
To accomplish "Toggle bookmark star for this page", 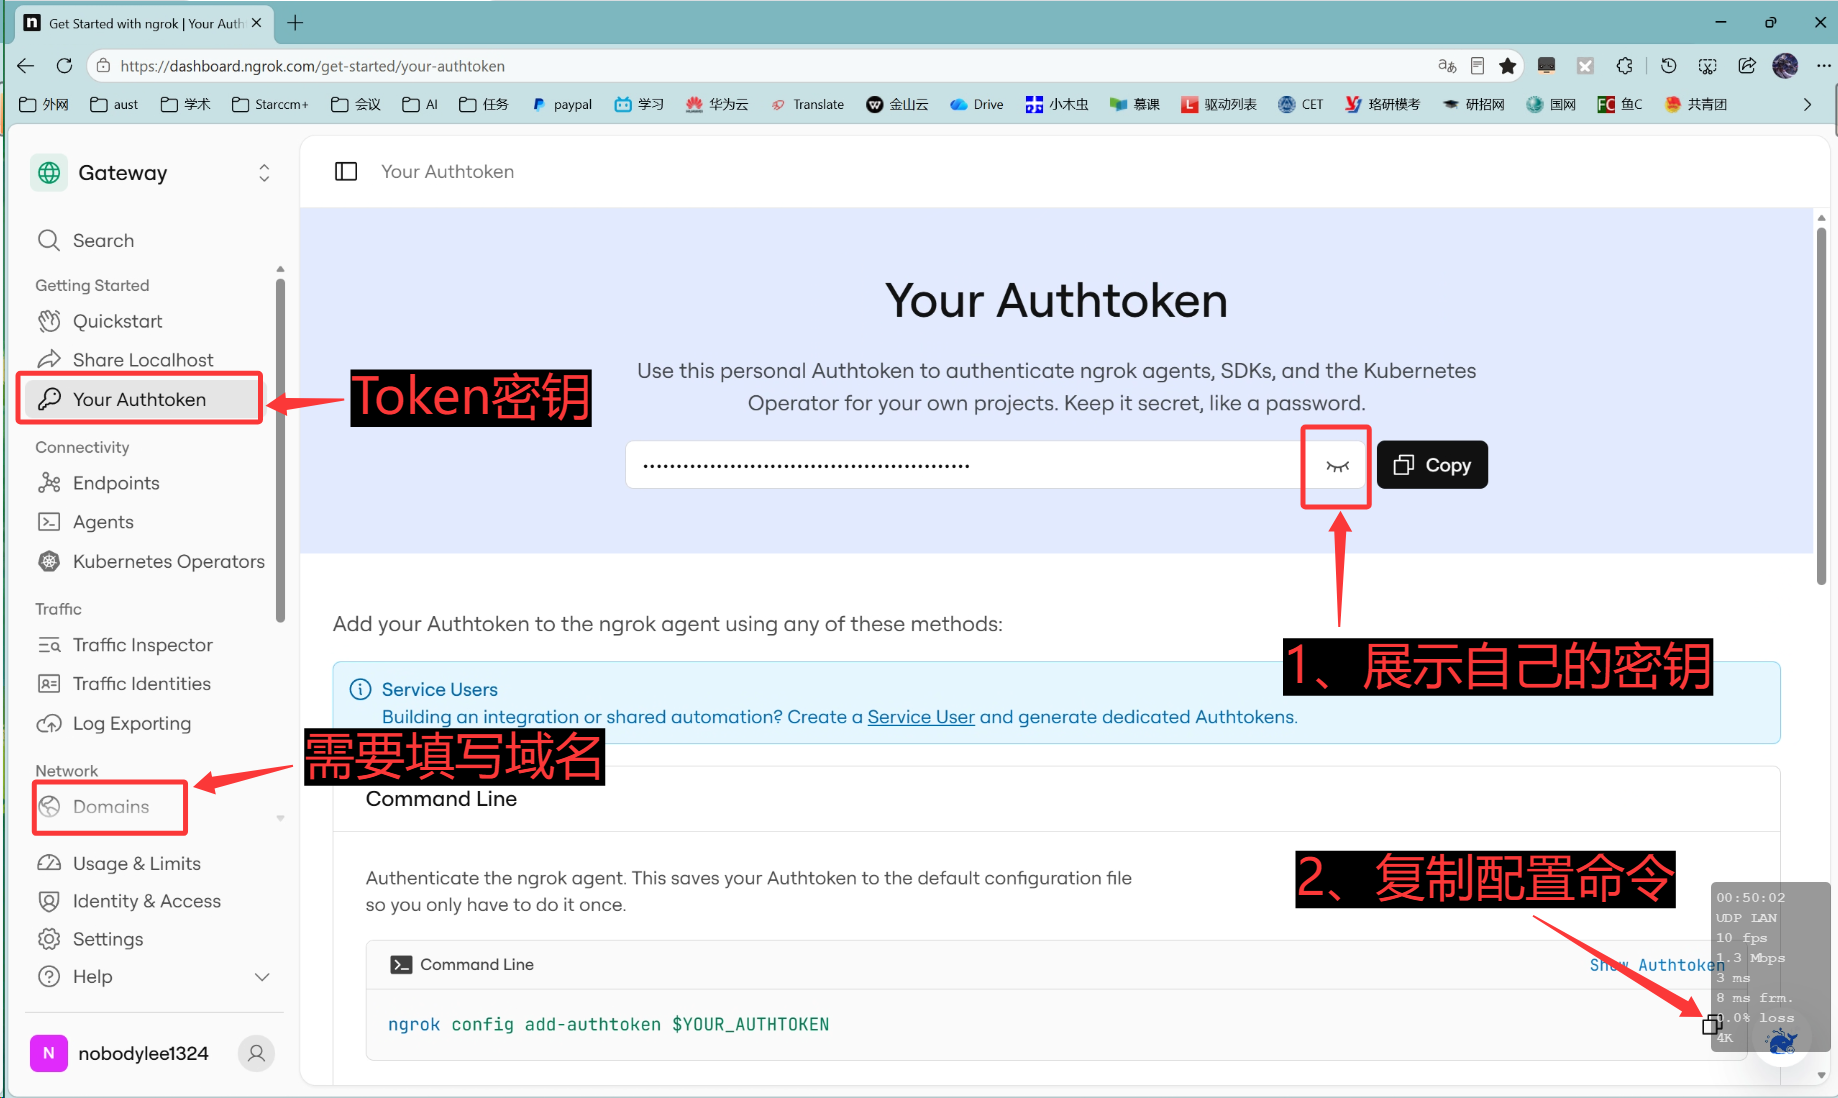I will 1508,66.
